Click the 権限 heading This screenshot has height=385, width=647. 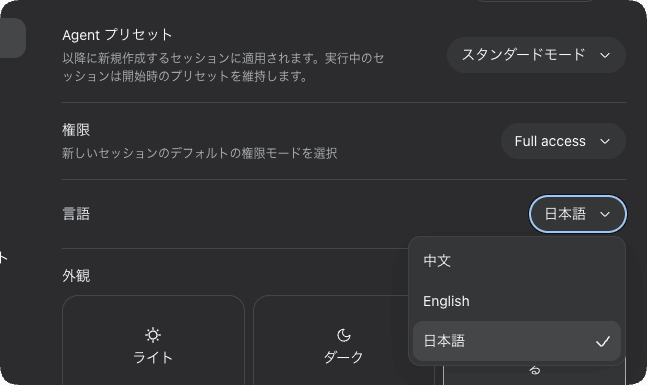click(x=76, y=130)
